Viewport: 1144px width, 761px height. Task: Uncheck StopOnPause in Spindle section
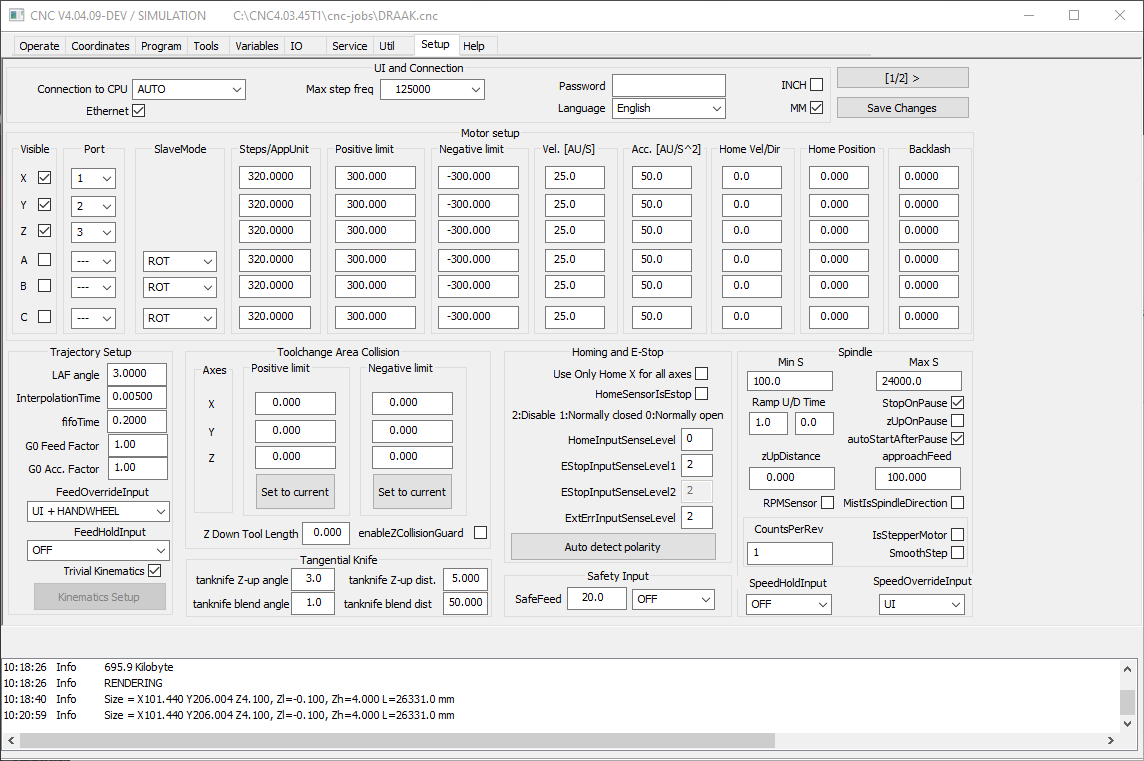click(958, 403)
